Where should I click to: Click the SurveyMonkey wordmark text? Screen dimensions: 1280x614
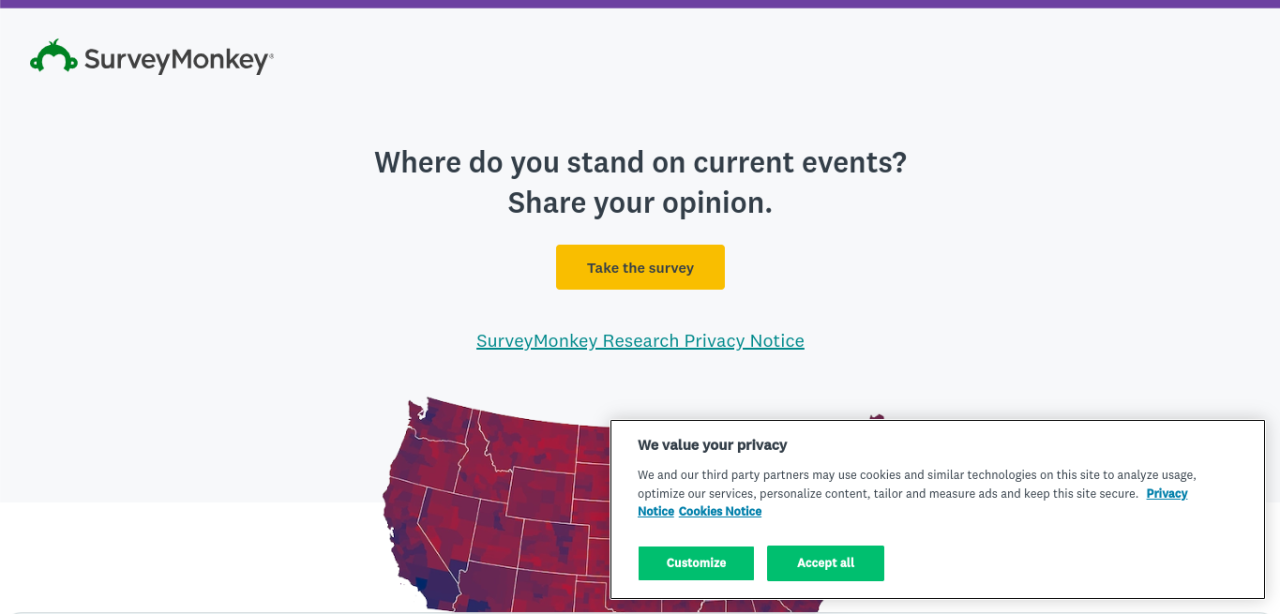point(178,60)
